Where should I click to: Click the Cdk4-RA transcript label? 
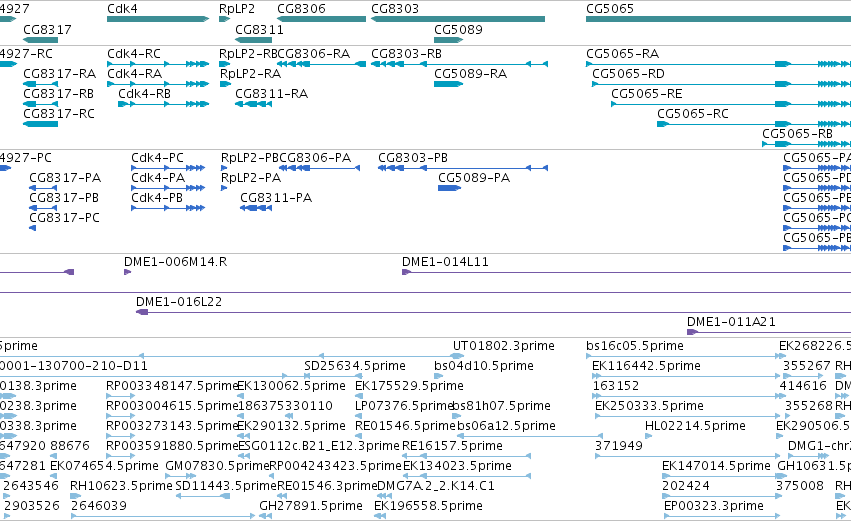pos(135,74)
